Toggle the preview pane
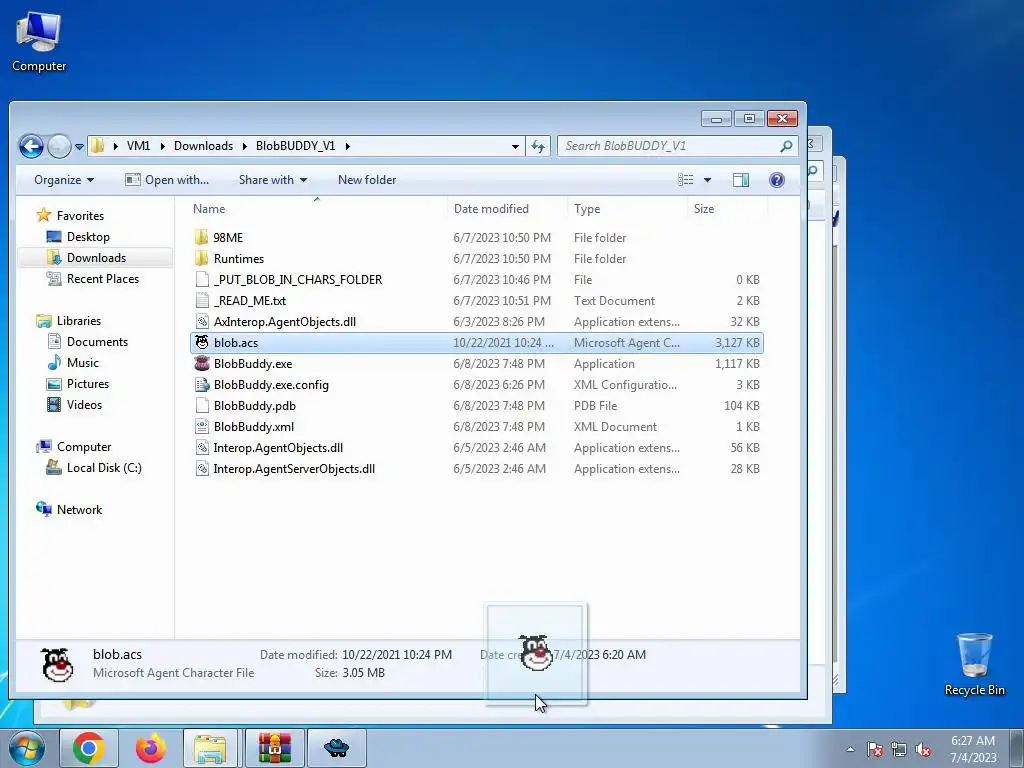 [741, 180]
